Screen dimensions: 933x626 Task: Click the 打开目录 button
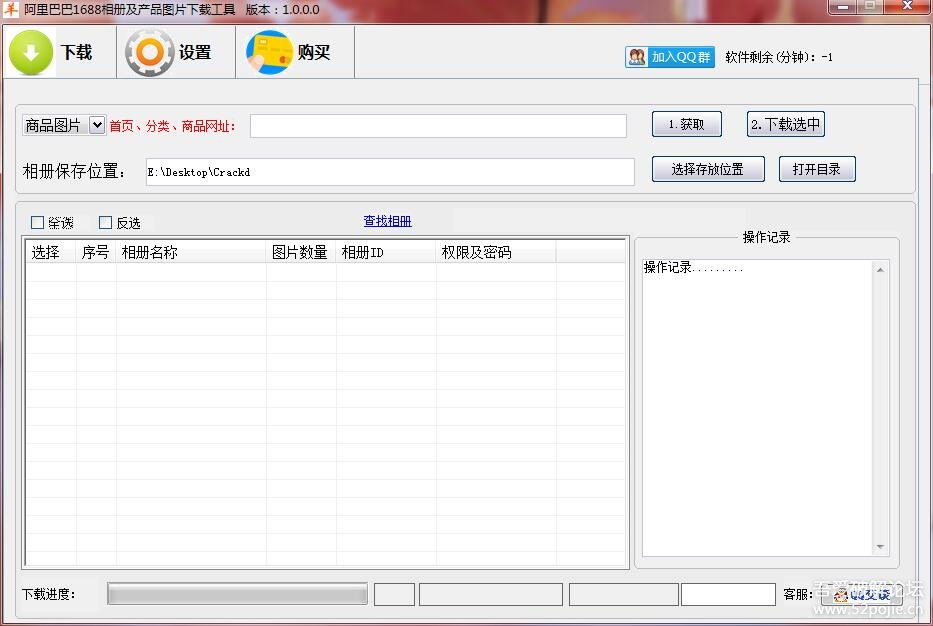point(817,169)
